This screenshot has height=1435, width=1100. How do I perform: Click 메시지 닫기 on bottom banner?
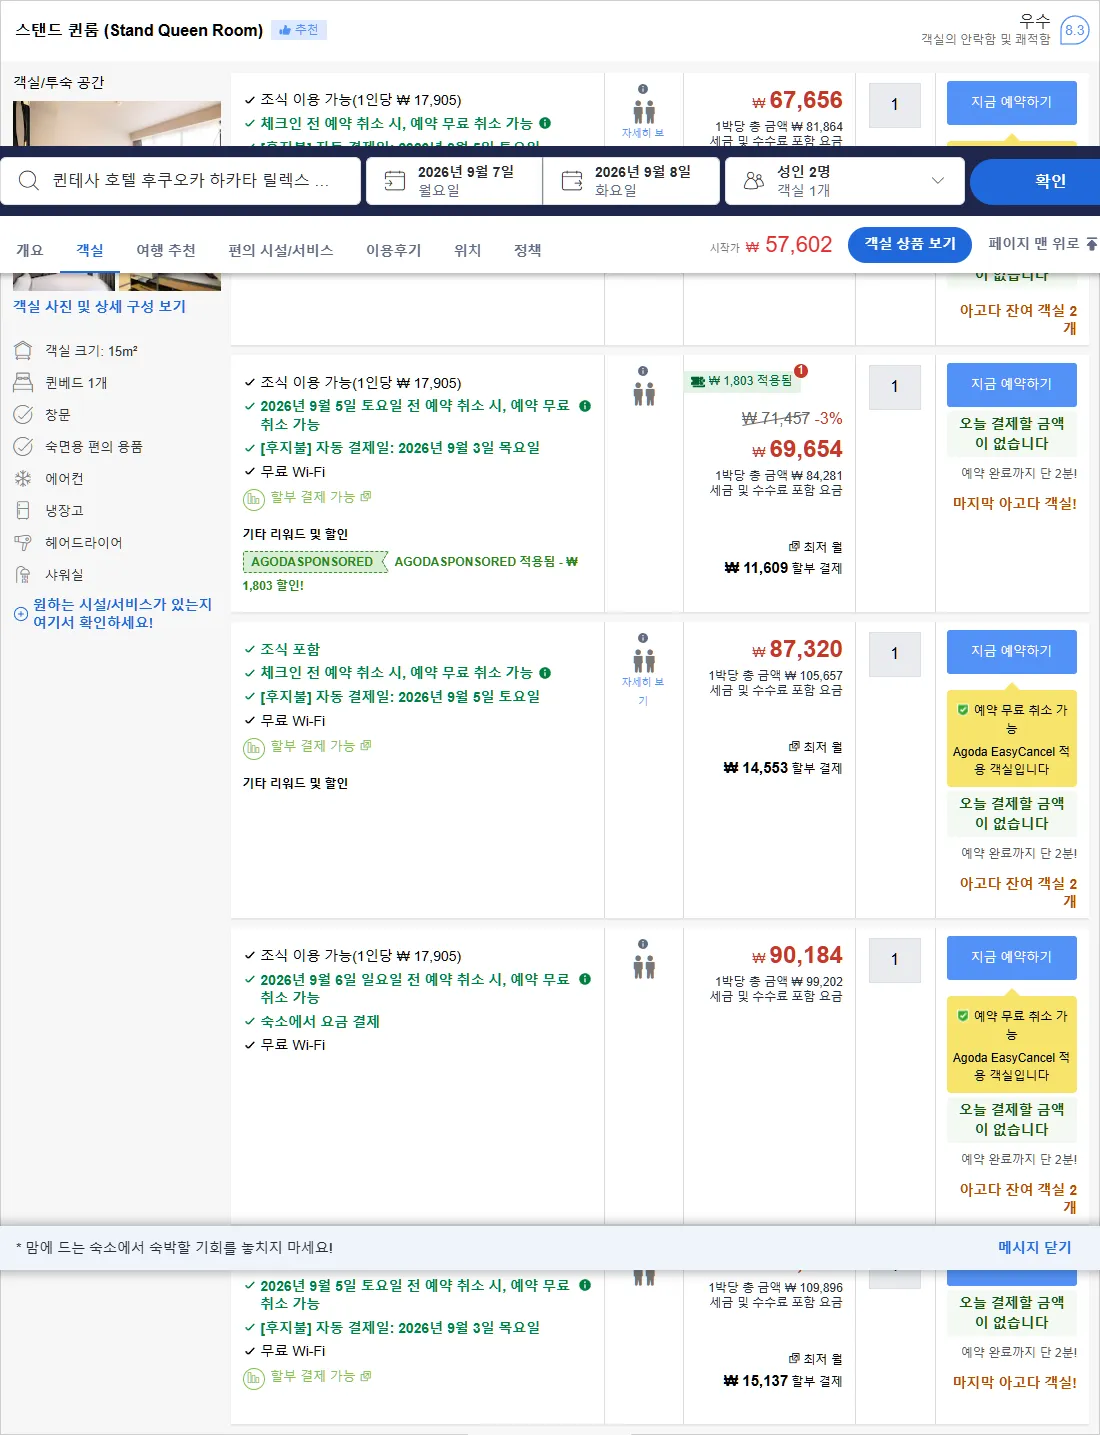1034,1248
